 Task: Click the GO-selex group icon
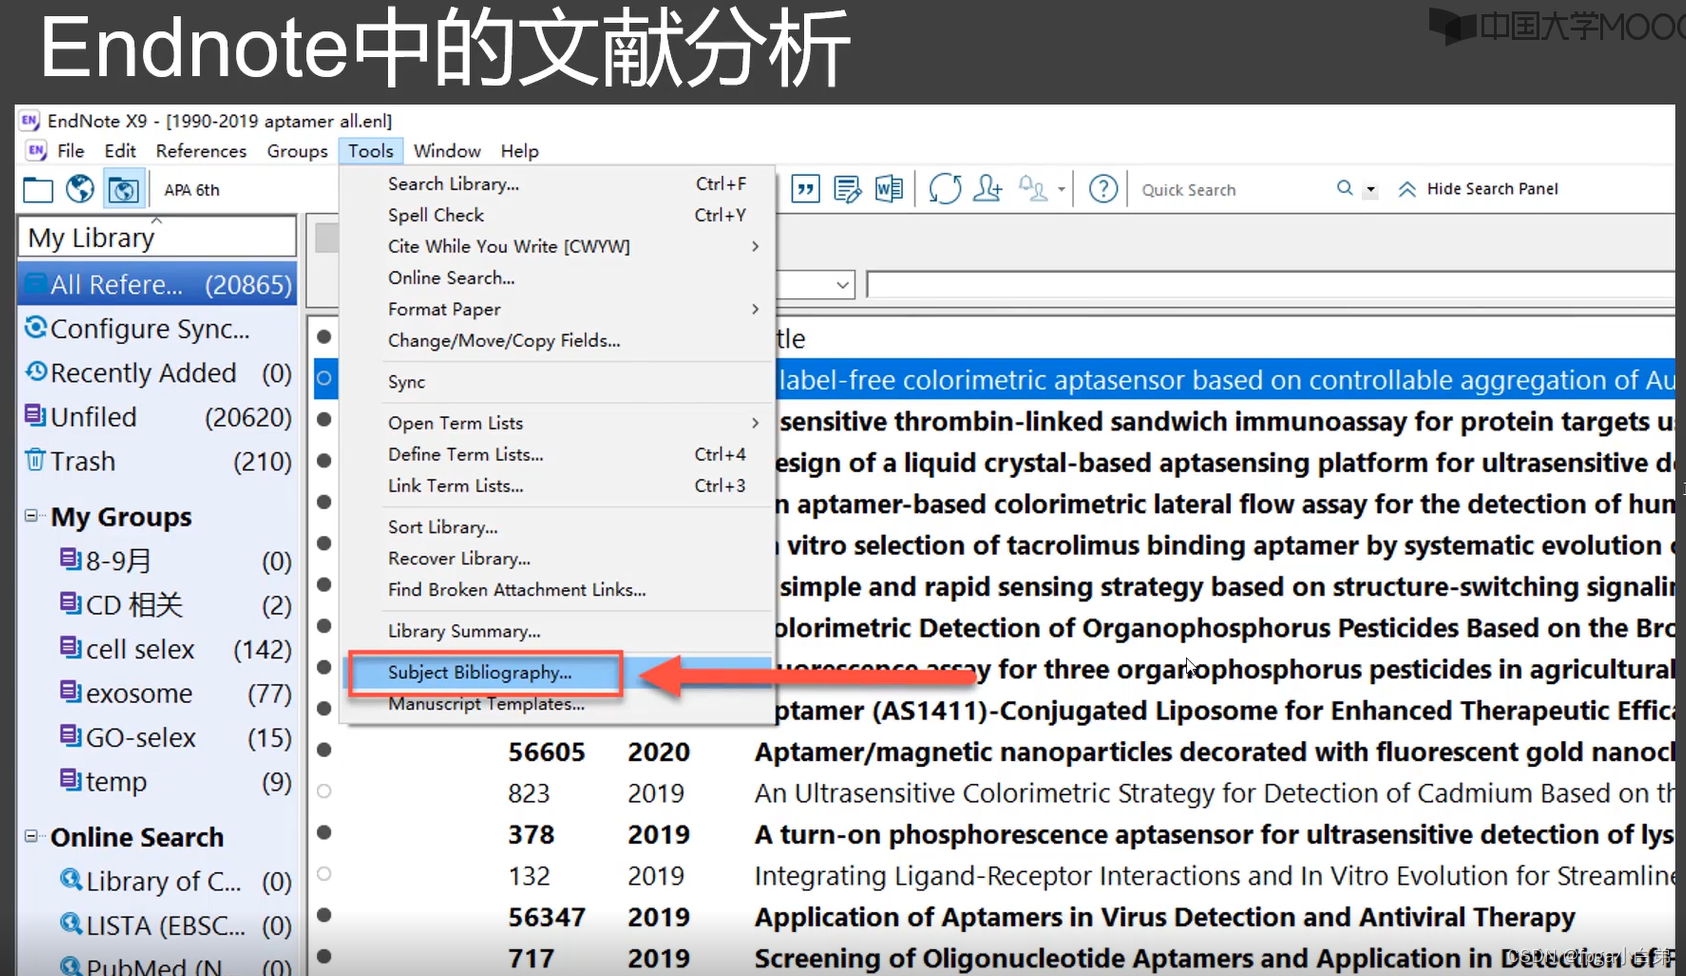click(71, 735)
